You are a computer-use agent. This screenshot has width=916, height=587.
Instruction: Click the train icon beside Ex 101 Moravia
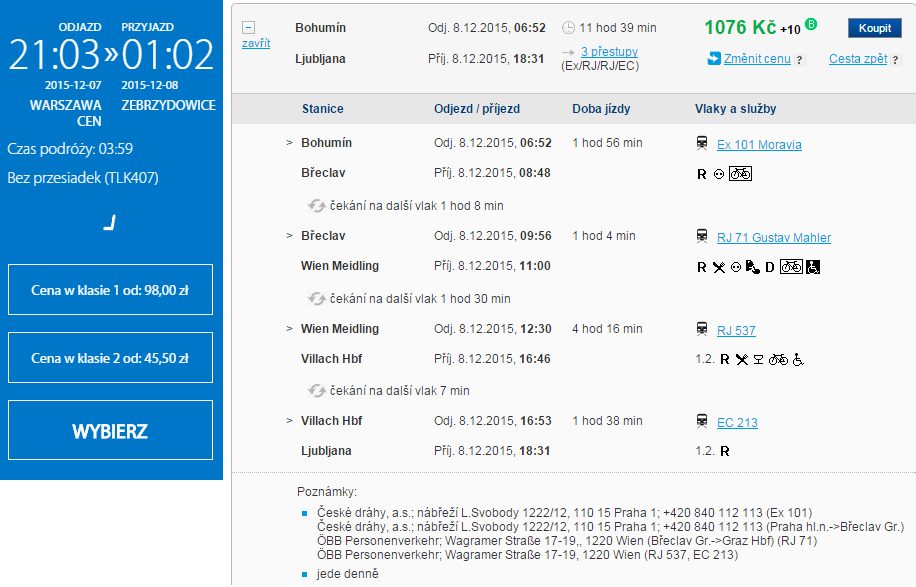[x=702, y=144]
